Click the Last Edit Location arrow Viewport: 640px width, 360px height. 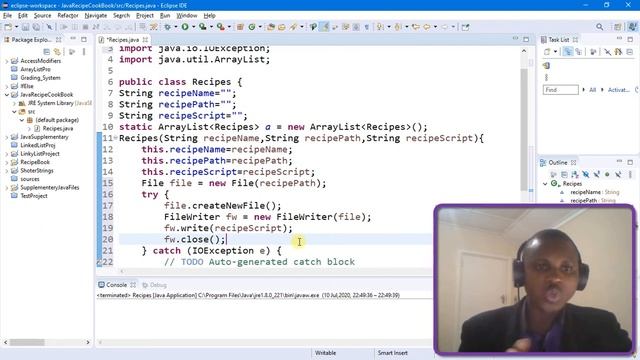[416, 27]
